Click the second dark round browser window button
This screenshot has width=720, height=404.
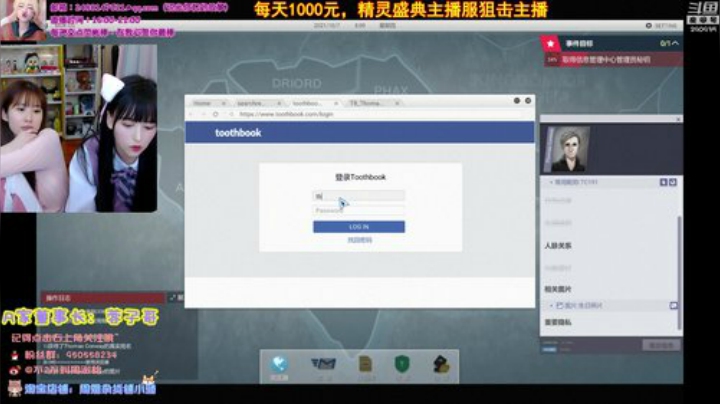tap(528, 101)
